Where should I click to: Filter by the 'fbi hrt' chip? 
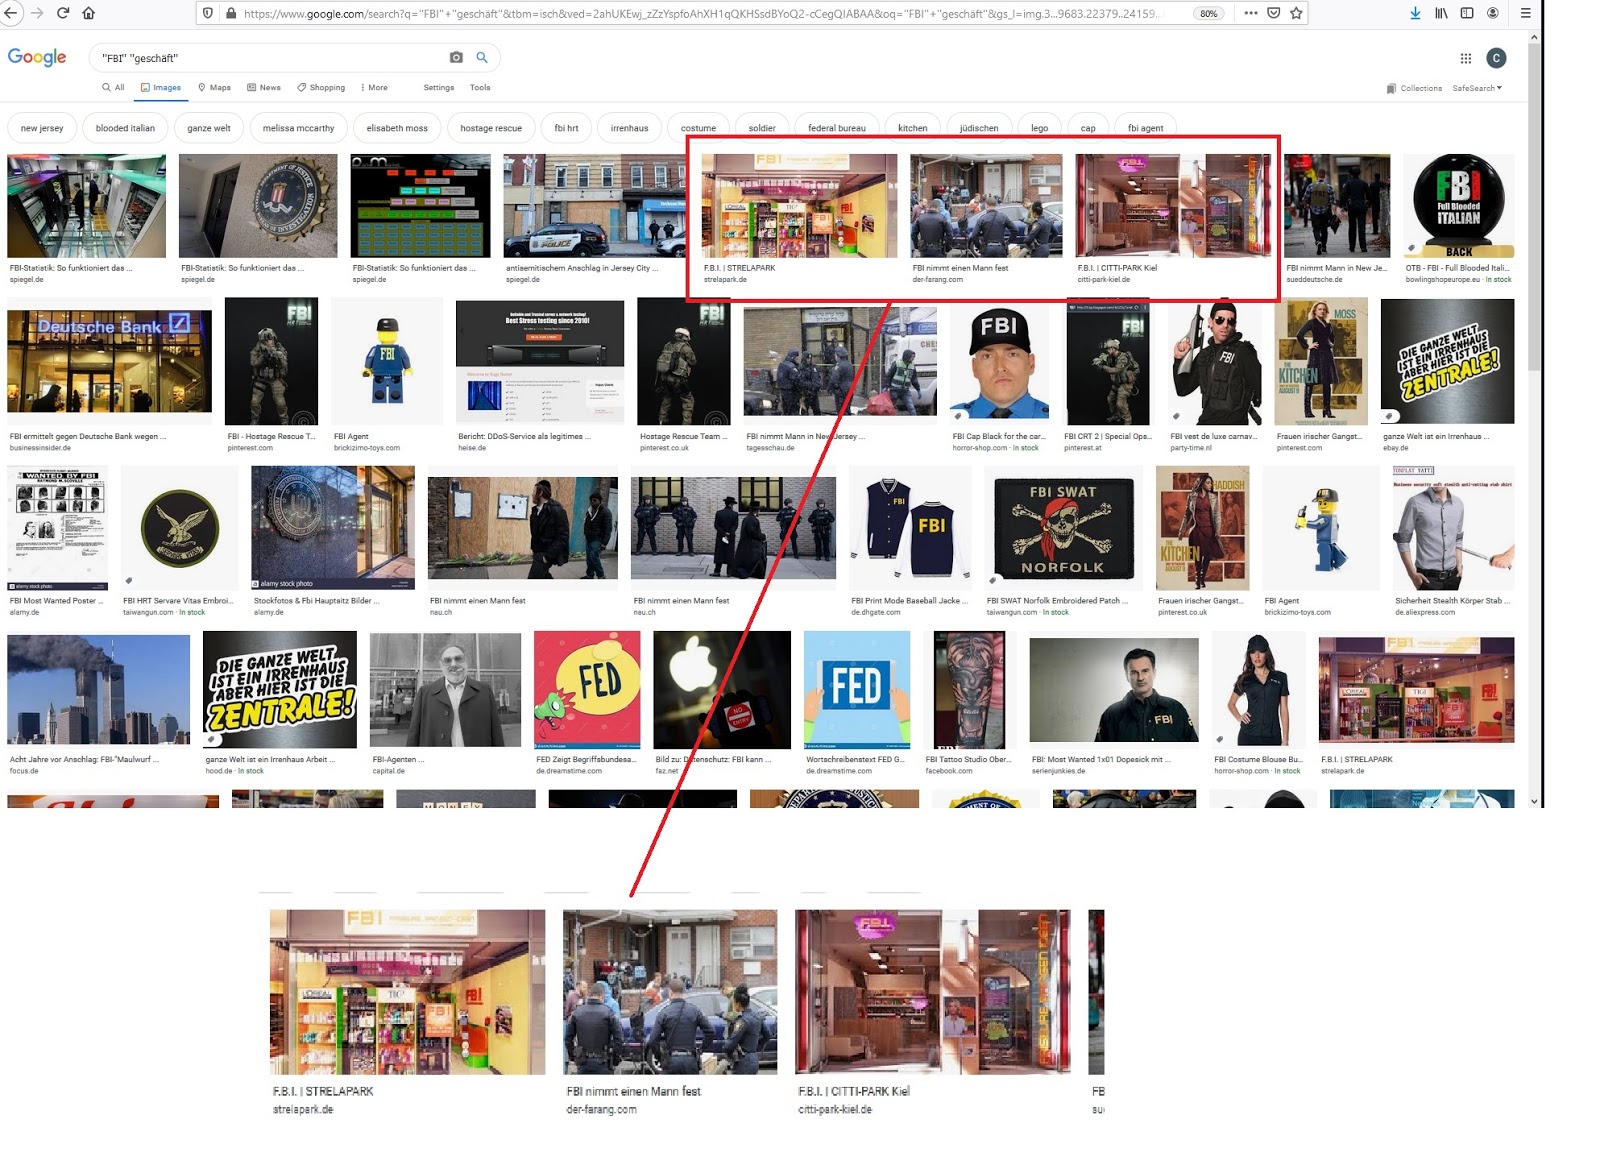point(566,128)
